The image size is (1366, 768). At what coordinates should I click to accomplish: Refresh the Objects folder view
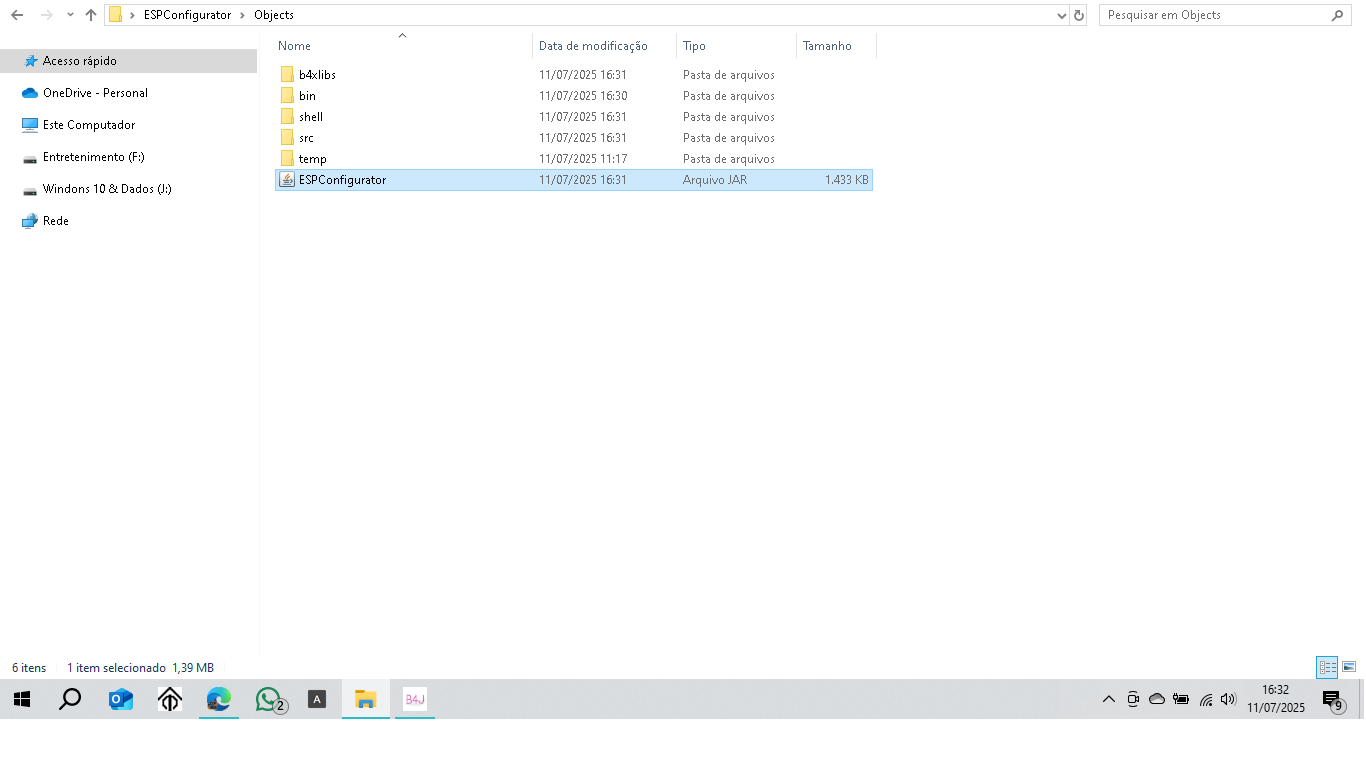(1078, 15)
